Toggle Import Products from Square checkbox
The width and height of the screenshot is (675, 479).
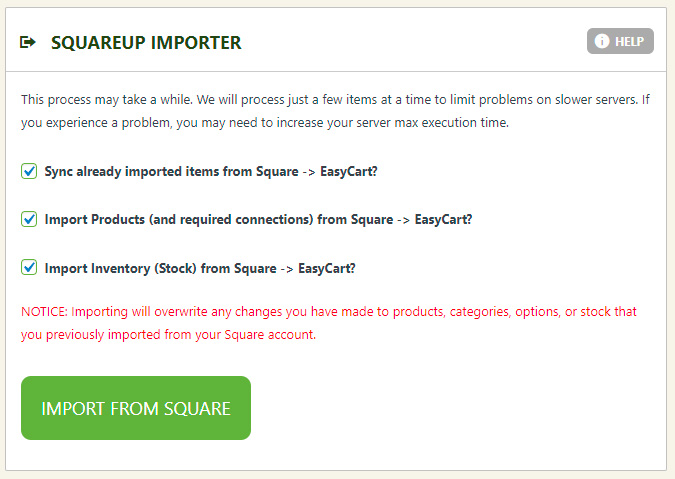point(29,219)
